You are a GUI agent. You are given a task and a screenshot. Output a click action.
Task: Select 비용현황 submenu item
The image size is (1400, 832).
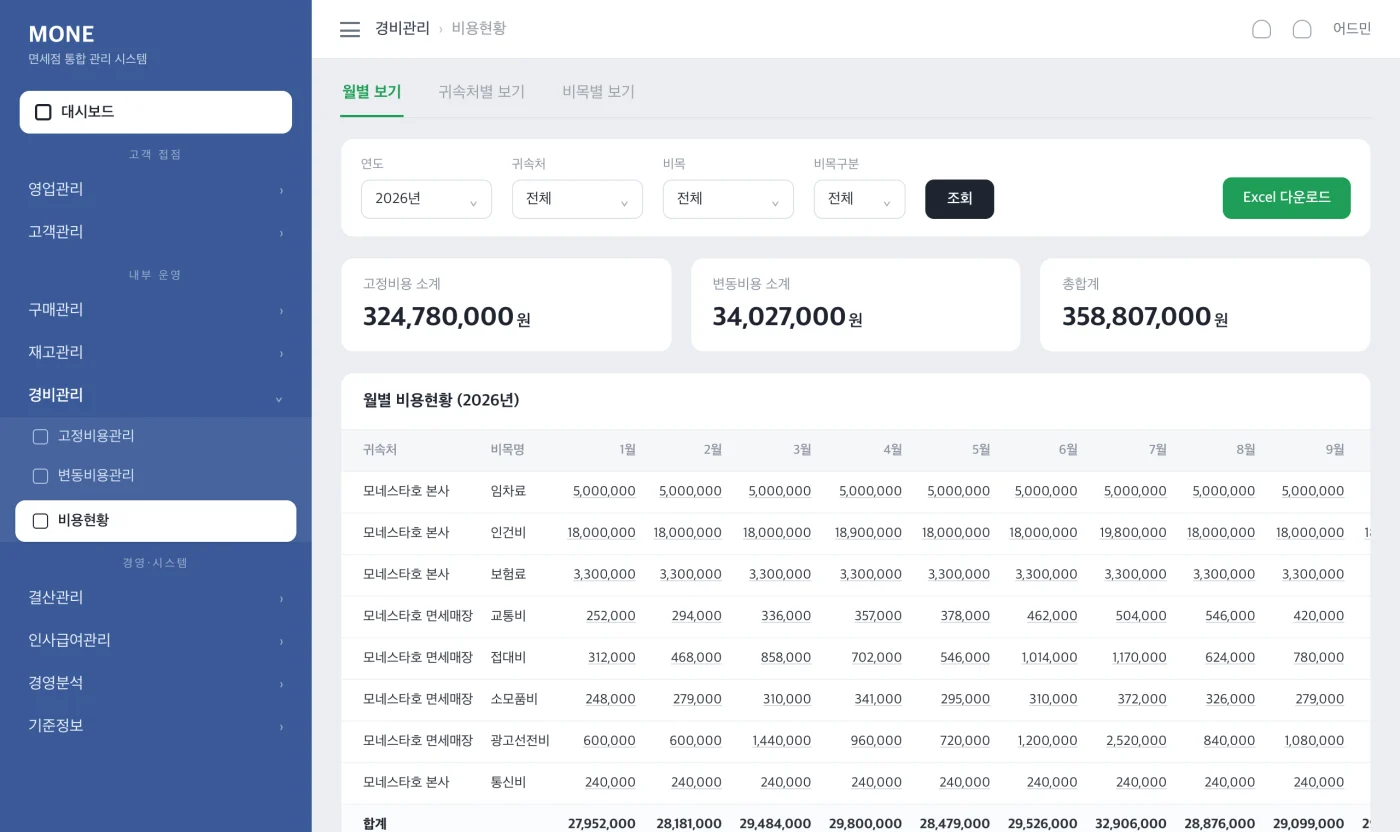[x=156, y=521]
